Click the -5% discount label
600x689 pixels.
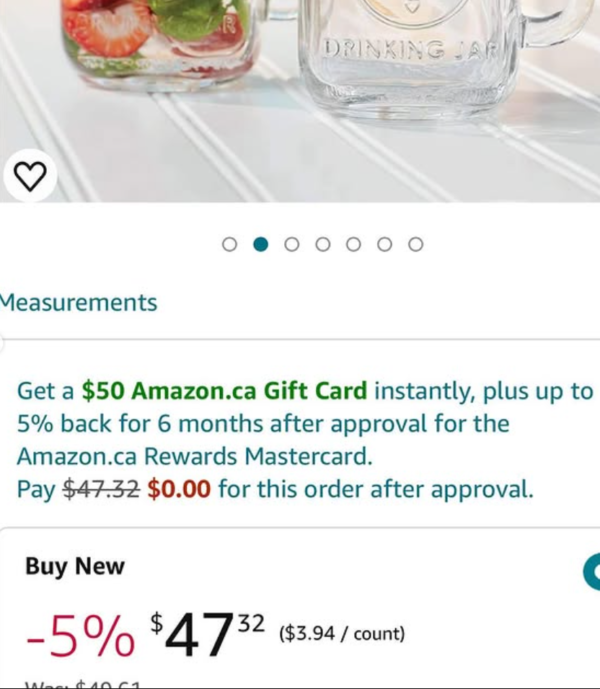point(80,636)
